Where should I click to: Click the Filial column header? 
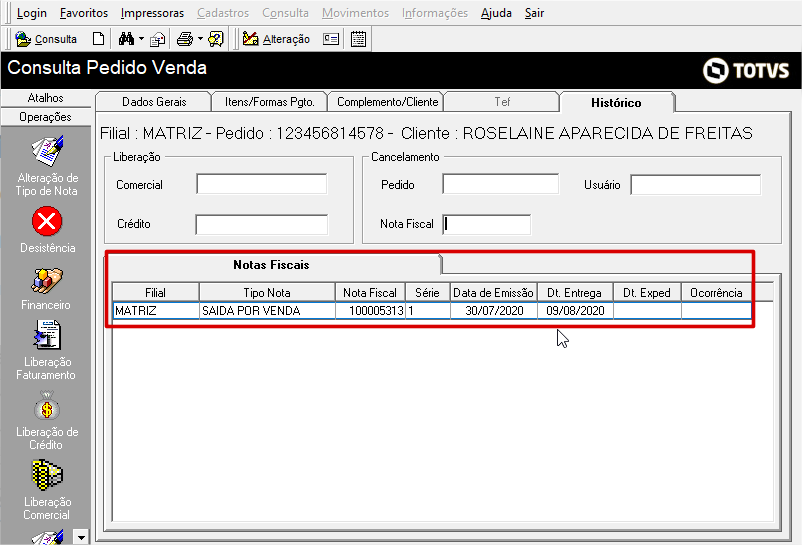(155, 292)
